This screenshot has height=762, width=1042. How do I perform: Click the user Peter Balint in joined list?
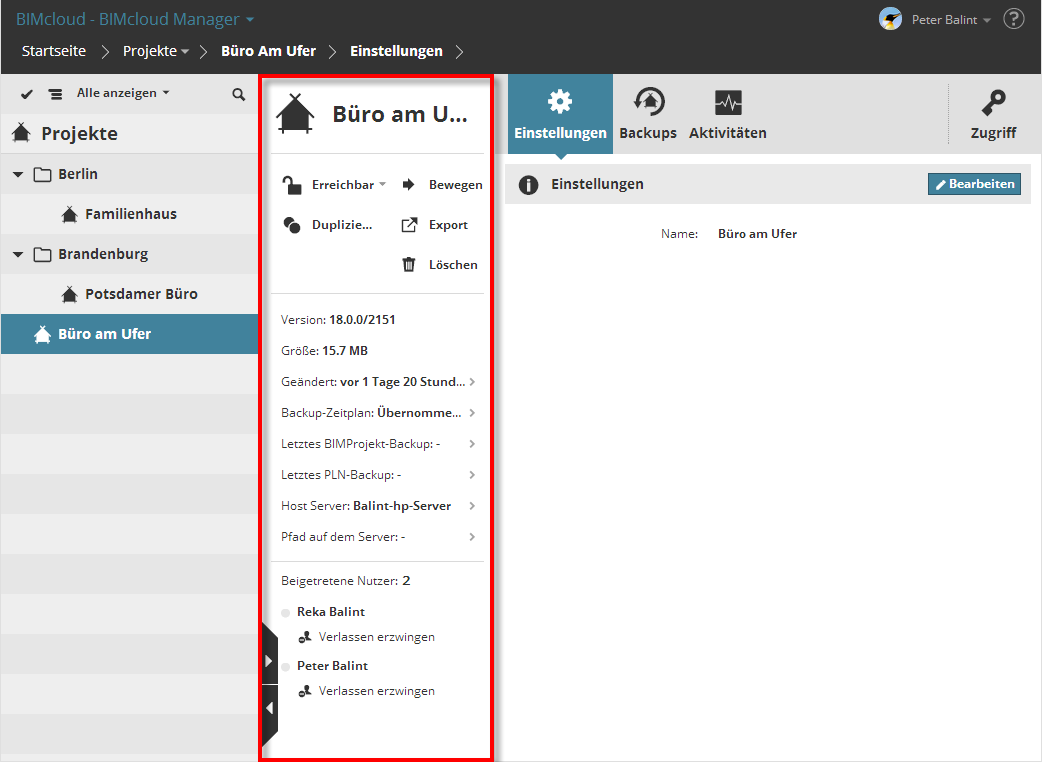click(332, 666)
